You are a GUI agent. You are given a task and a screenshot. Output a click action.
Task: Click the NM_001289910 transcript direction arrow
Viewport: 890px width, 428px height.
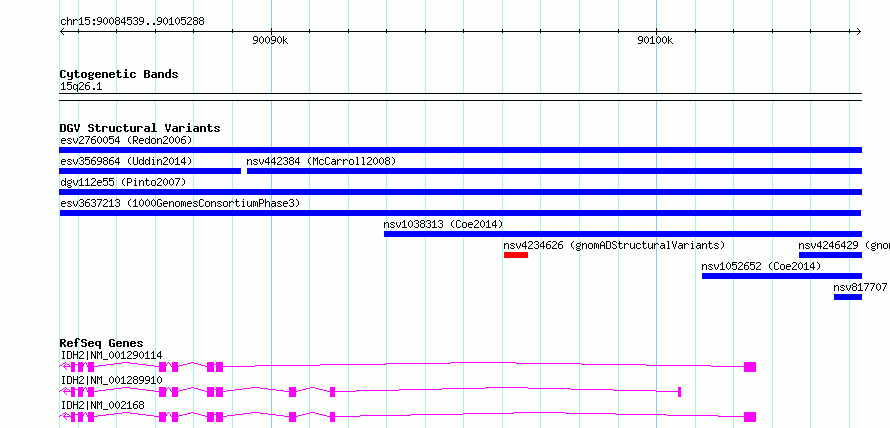click(x=64, y=392)
